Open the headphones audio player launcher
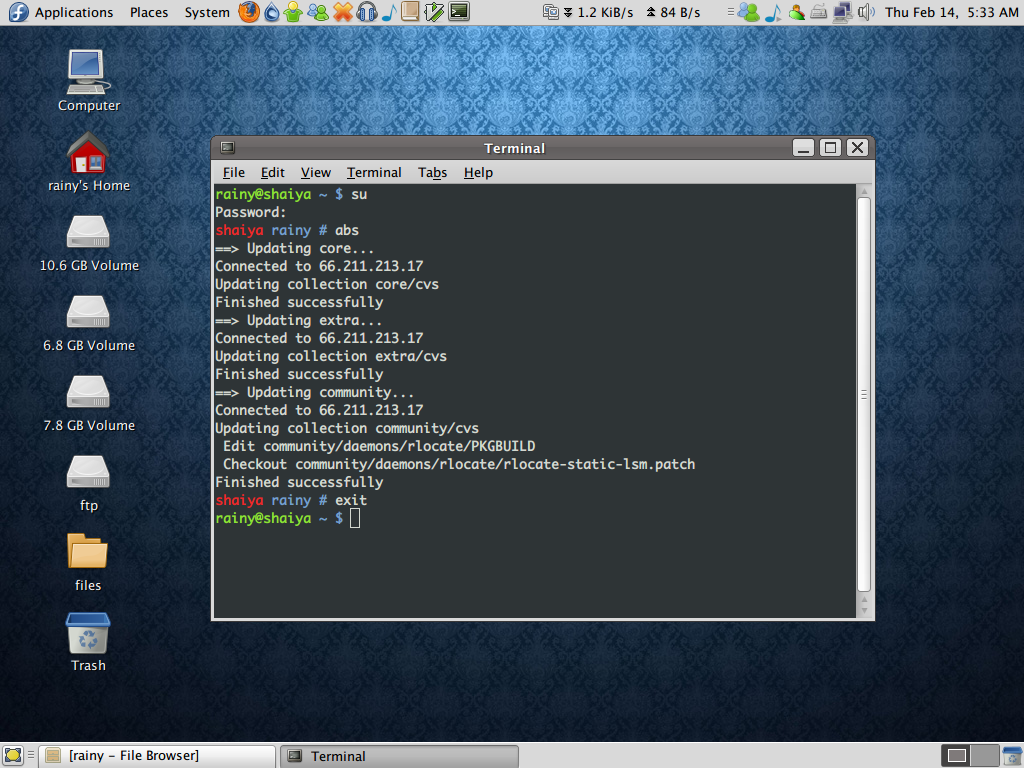Viewport: 1024px width, 768px height. pyautogui.click(x=366, y=12)
